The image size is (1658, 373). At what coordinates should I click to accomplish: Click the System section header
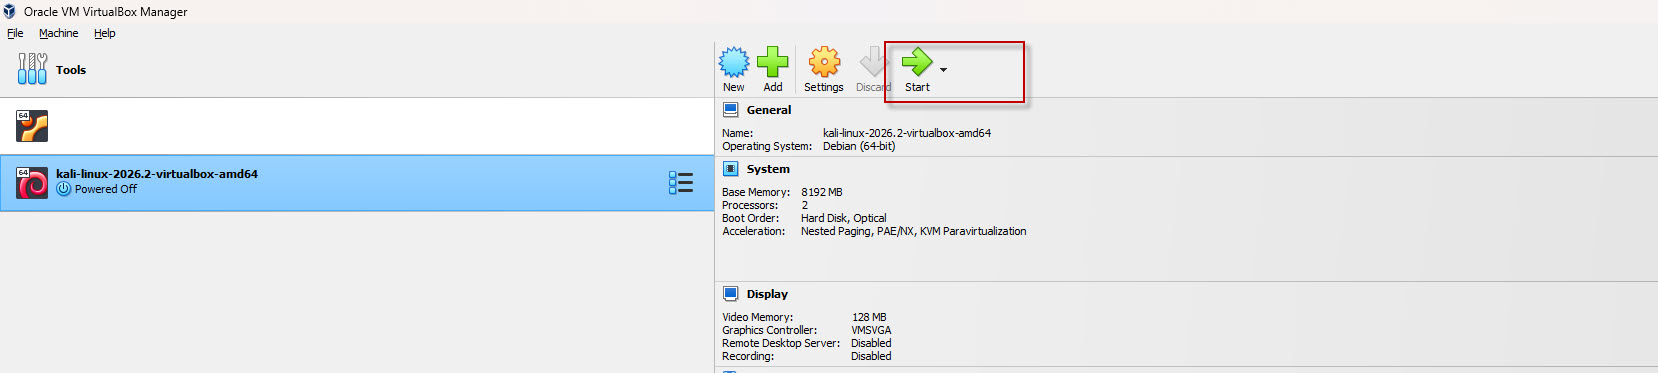(768, 169)
